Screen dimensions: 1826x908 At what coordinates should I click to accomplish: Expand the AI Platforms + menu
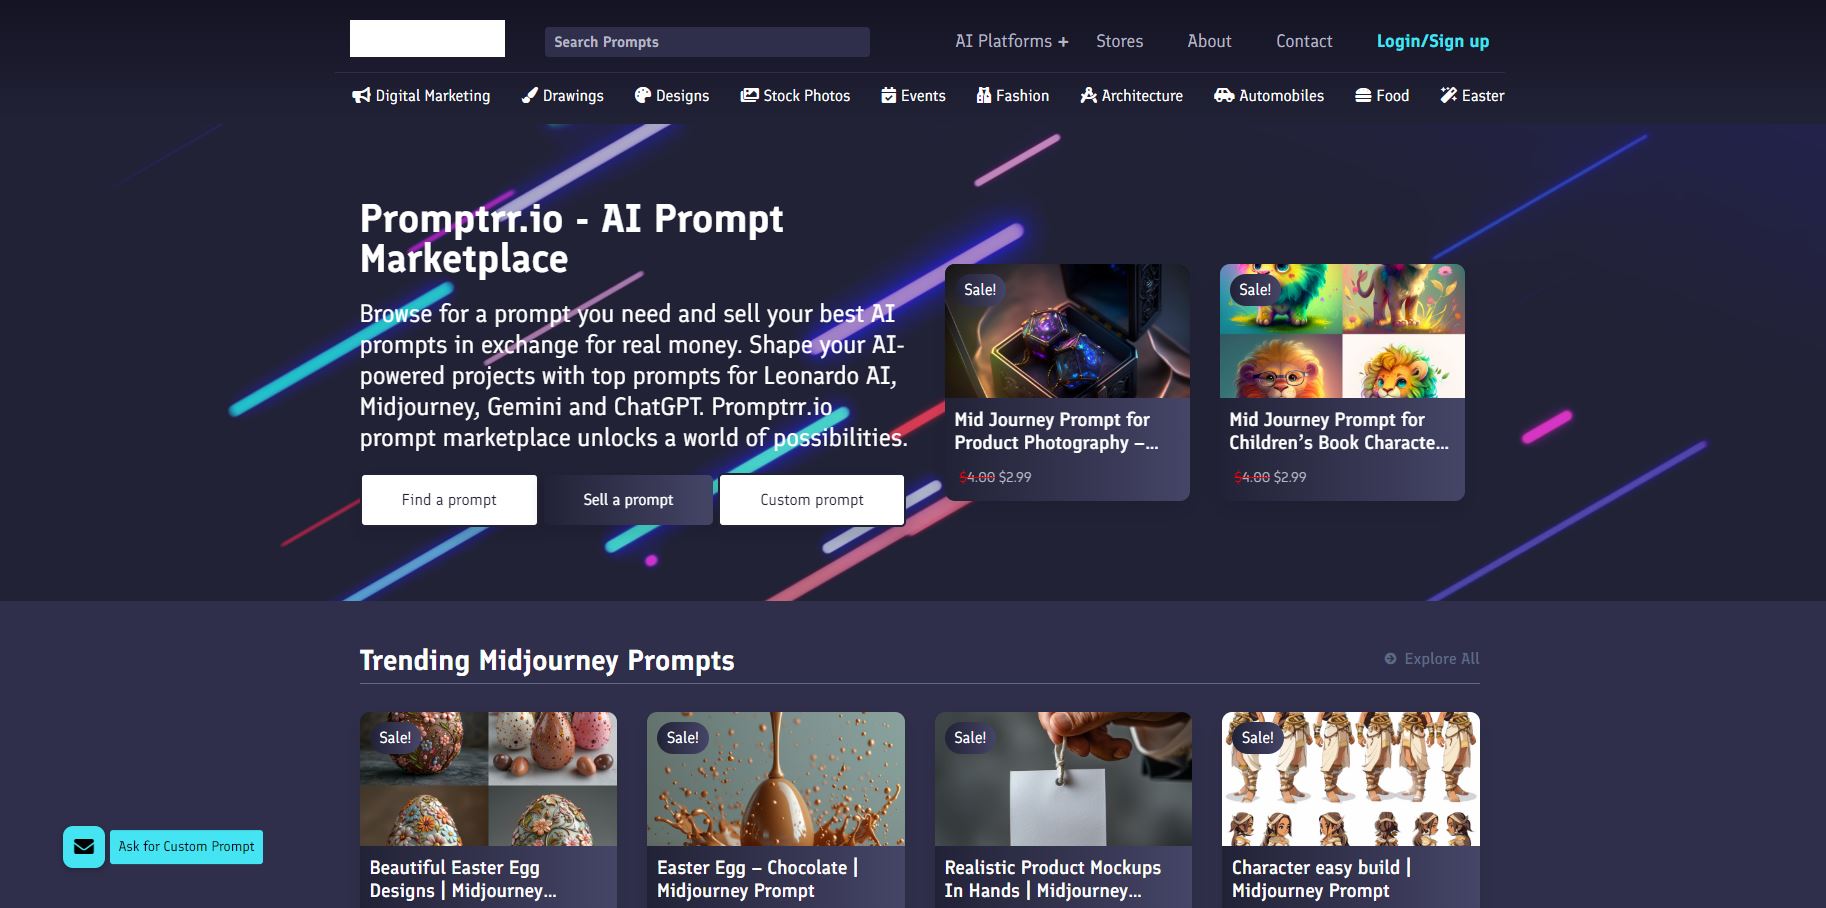coord(1011,41)
